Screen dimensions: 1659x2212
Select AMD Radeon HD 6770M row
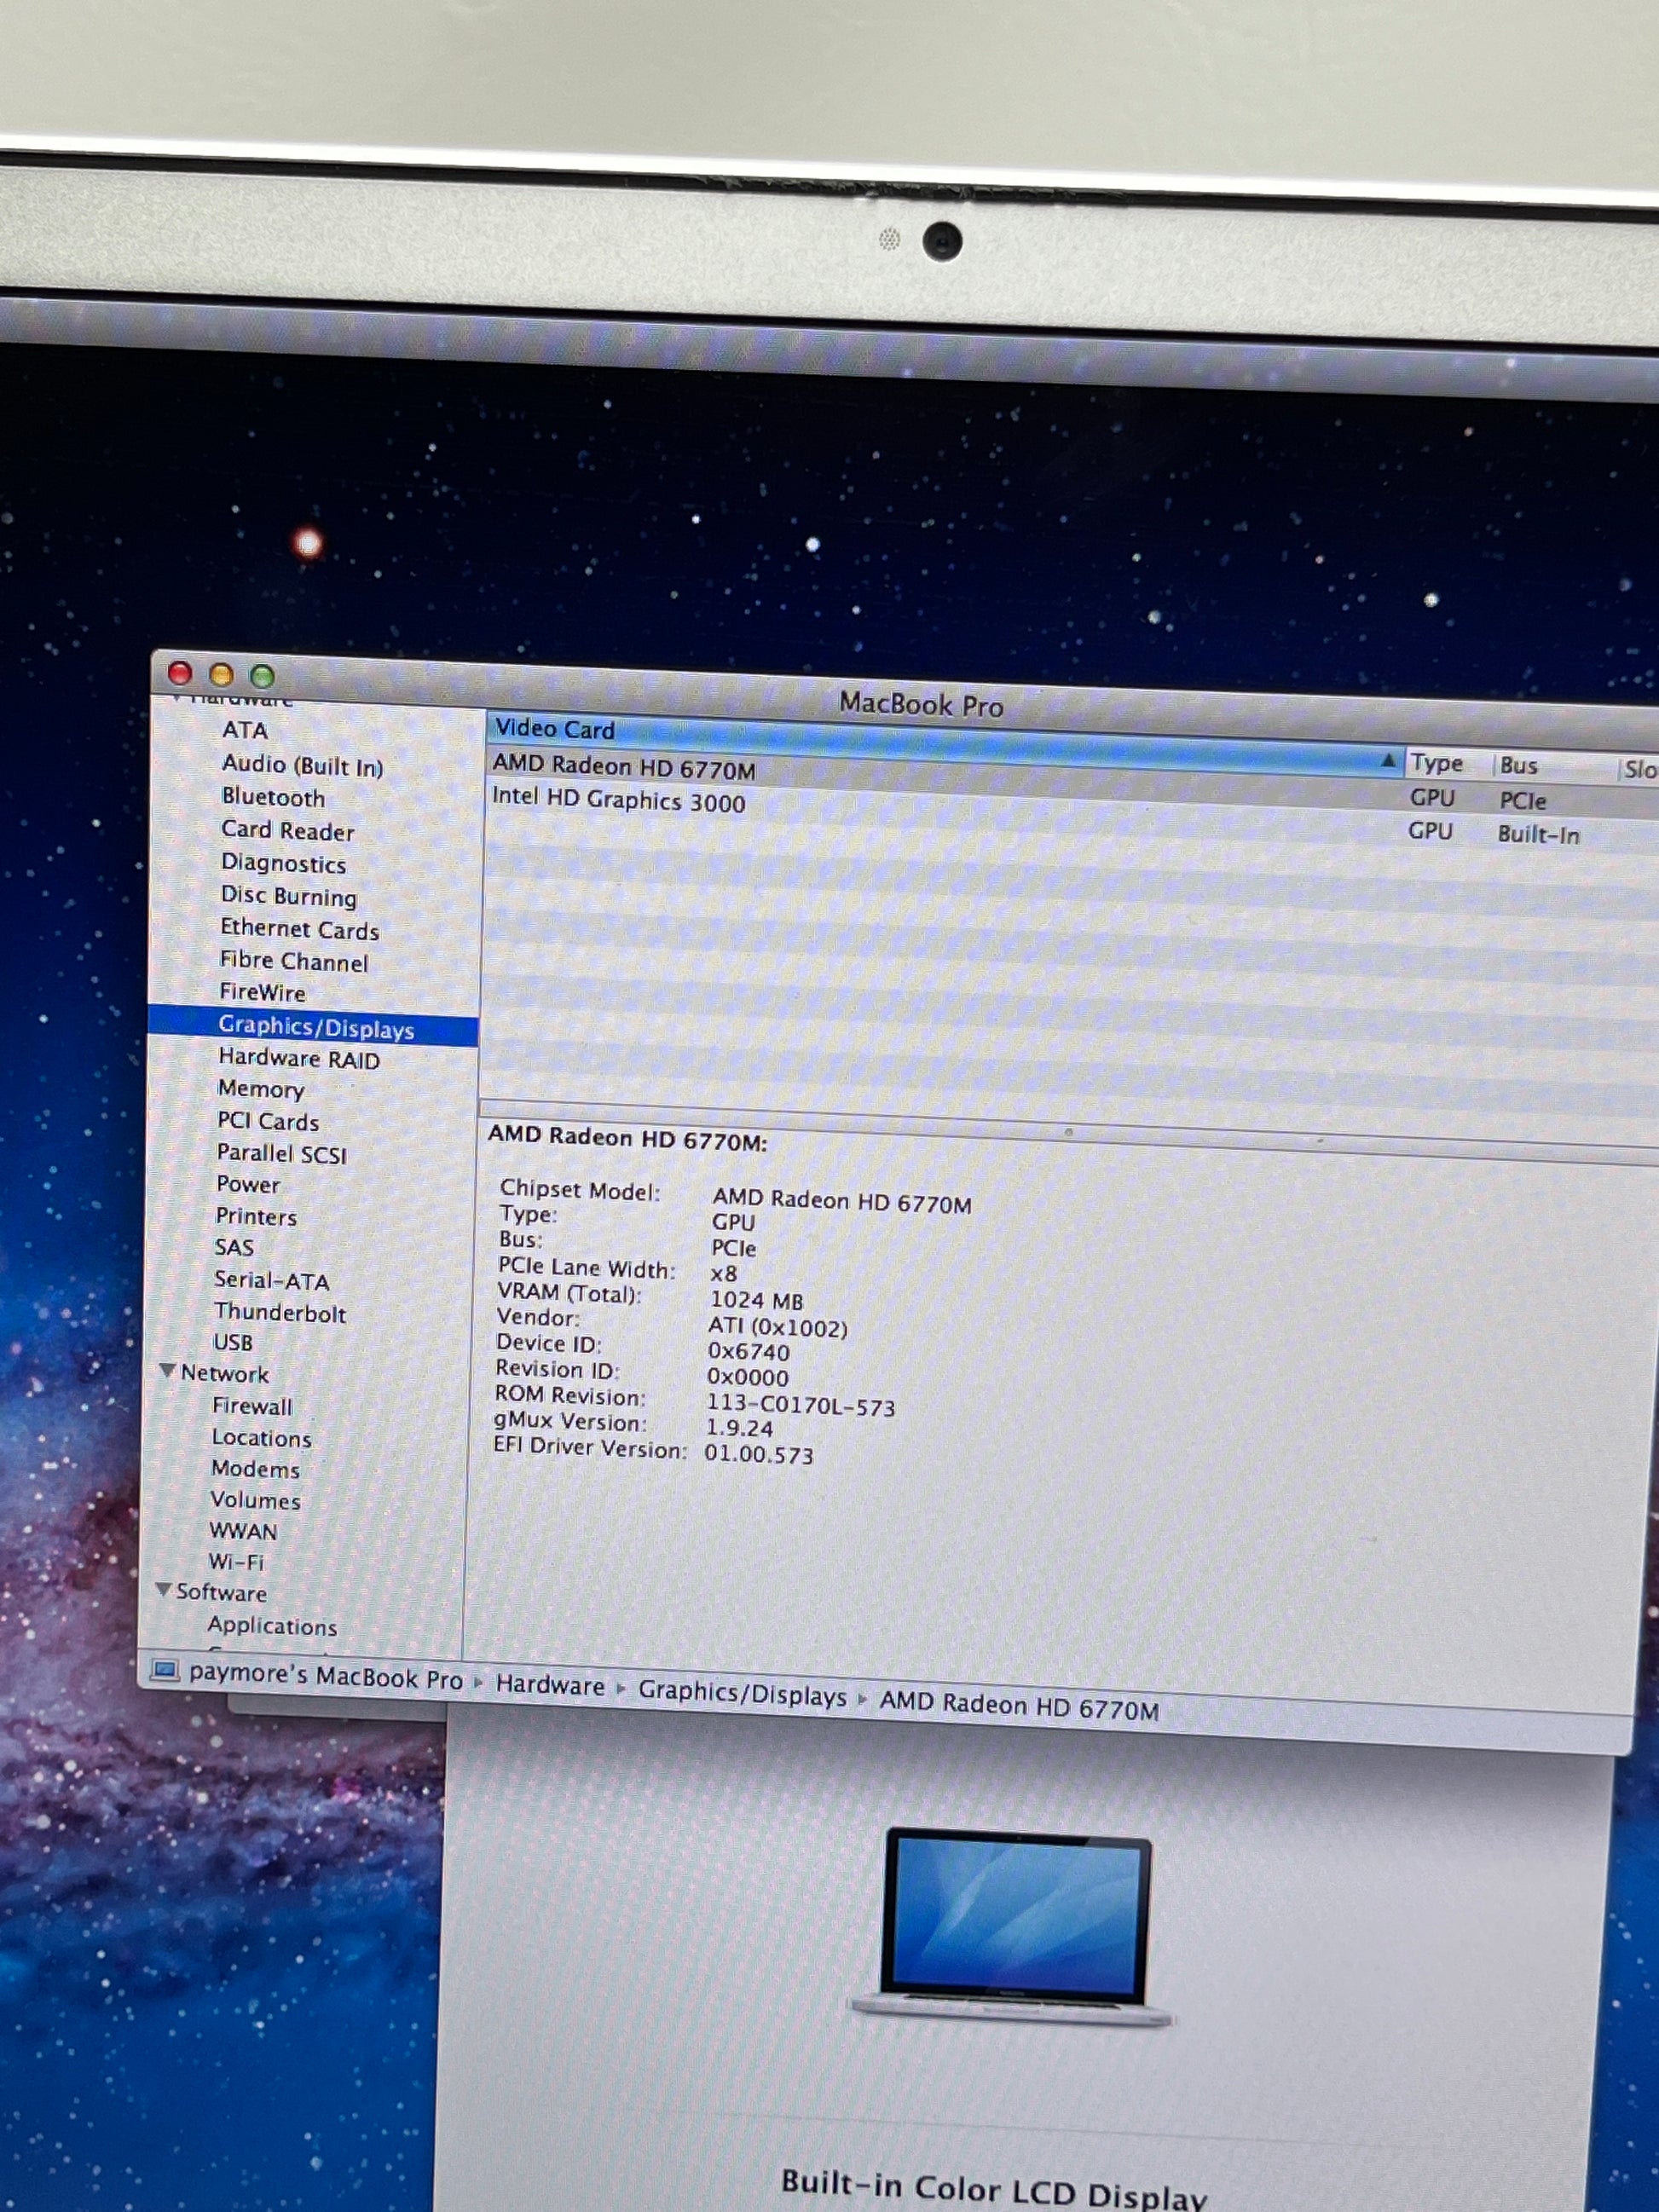coord(624,768)
